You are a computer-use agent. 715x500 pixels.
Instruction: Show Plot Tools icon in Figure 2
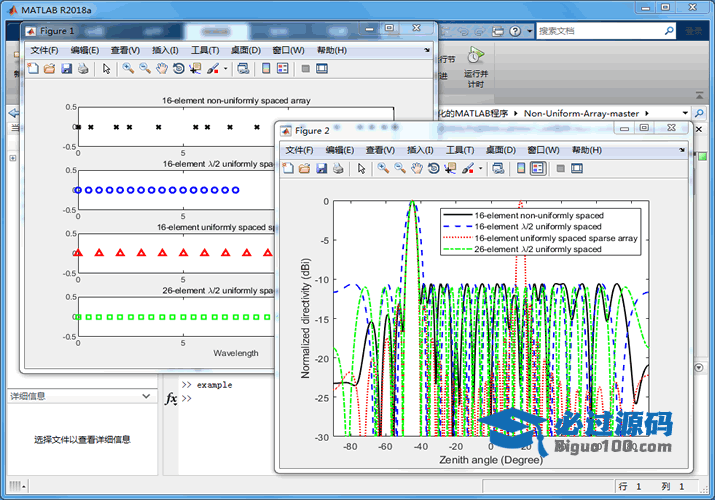click(x=577, y=169)
